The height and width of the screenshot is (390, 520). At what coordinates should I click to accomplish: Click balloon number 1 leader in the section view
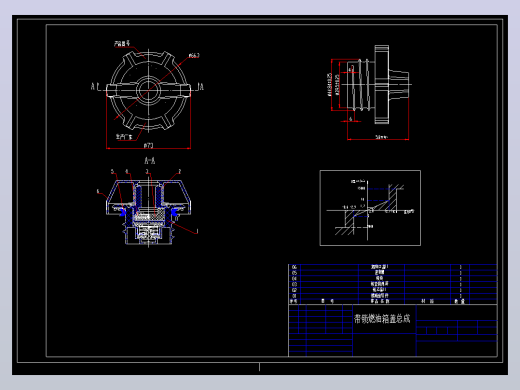[x=197, y=231]
